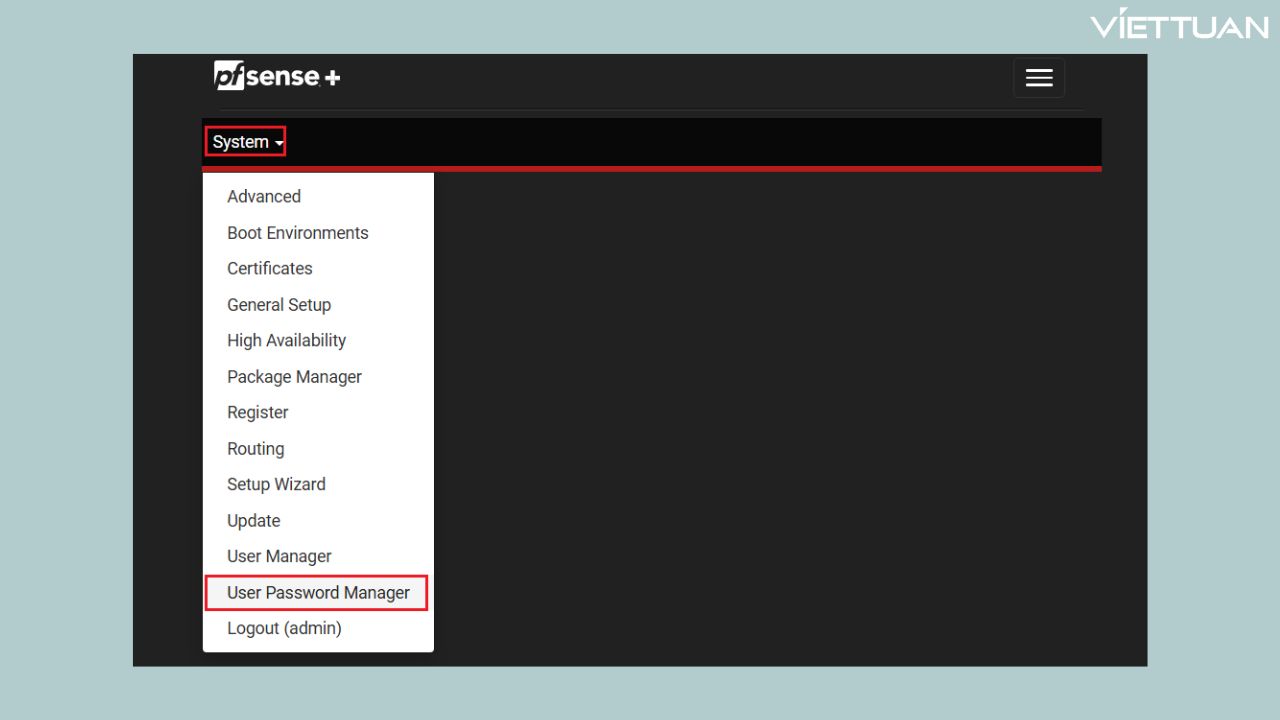1280x720 pixels.
Task: Toggle the hamburger navigation menu
Action: [x=1039, y=78]
